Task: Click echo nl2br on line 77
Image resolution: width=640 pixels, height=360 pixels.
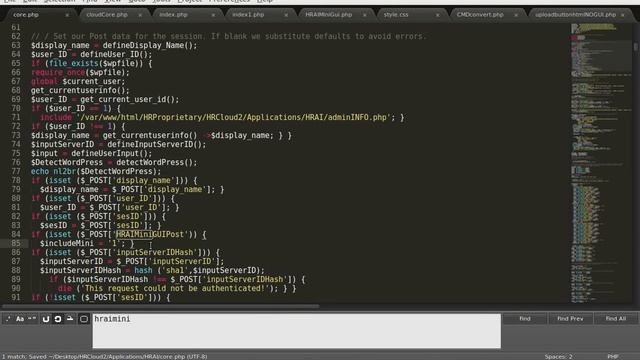Action: (53, 171)
